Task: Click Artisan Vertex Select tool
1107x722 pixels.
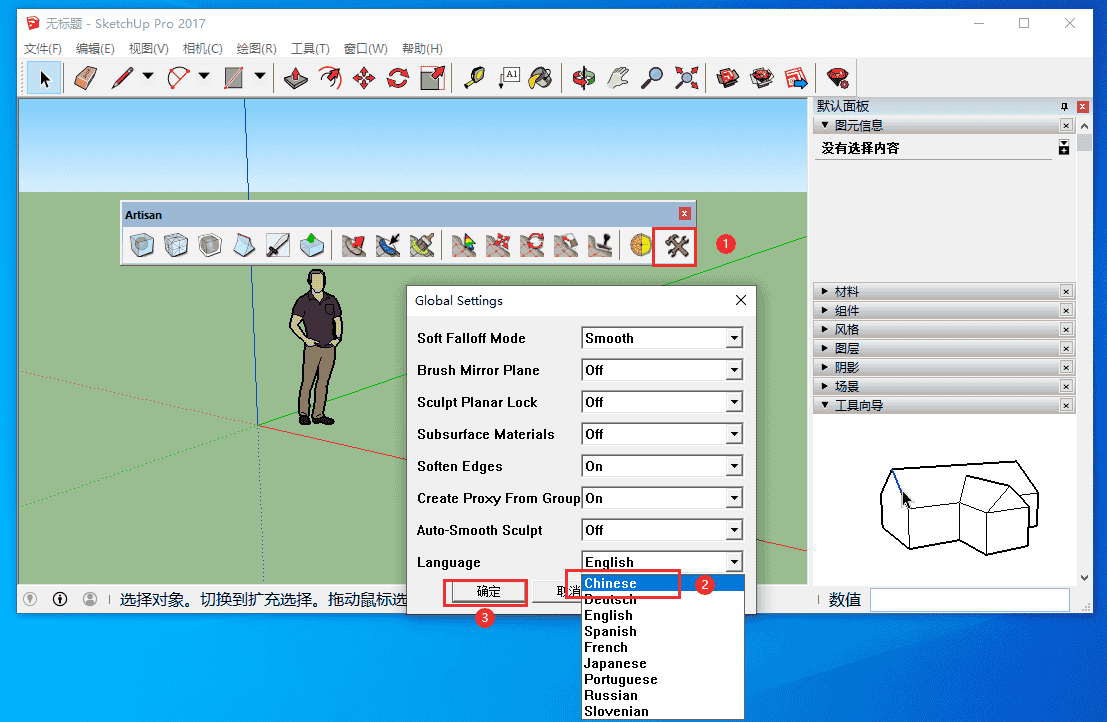Action: tap(463, 246)
